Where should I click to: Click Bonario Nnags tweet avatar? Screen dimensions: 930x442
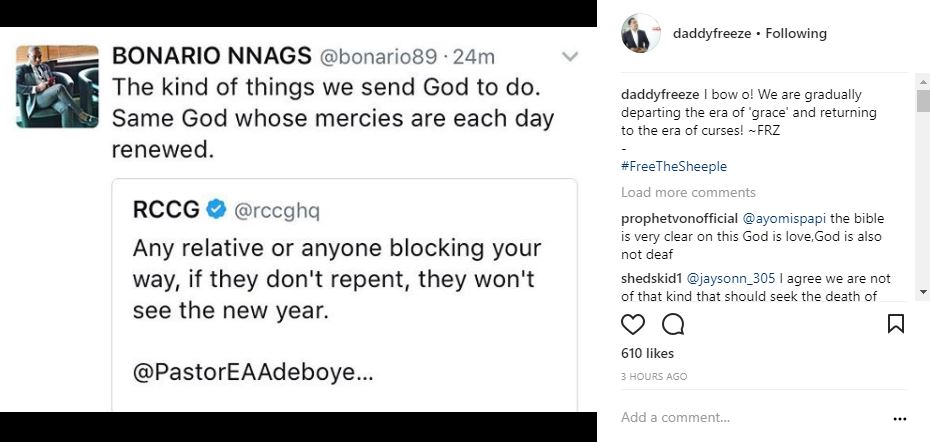[x=57, y=85]
